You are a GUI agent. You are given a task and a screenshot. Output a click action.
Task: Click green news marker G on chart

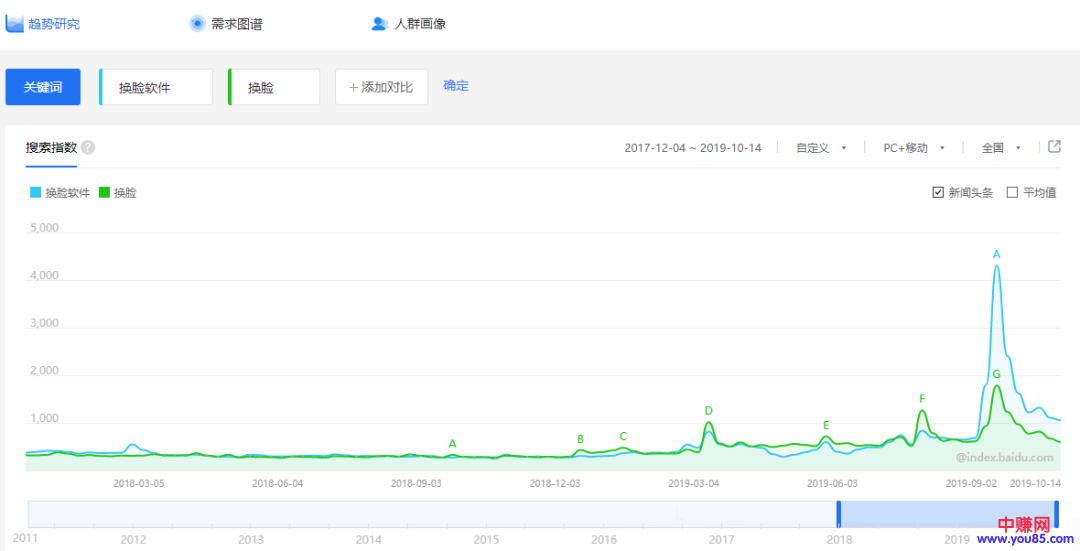point(996,374)
